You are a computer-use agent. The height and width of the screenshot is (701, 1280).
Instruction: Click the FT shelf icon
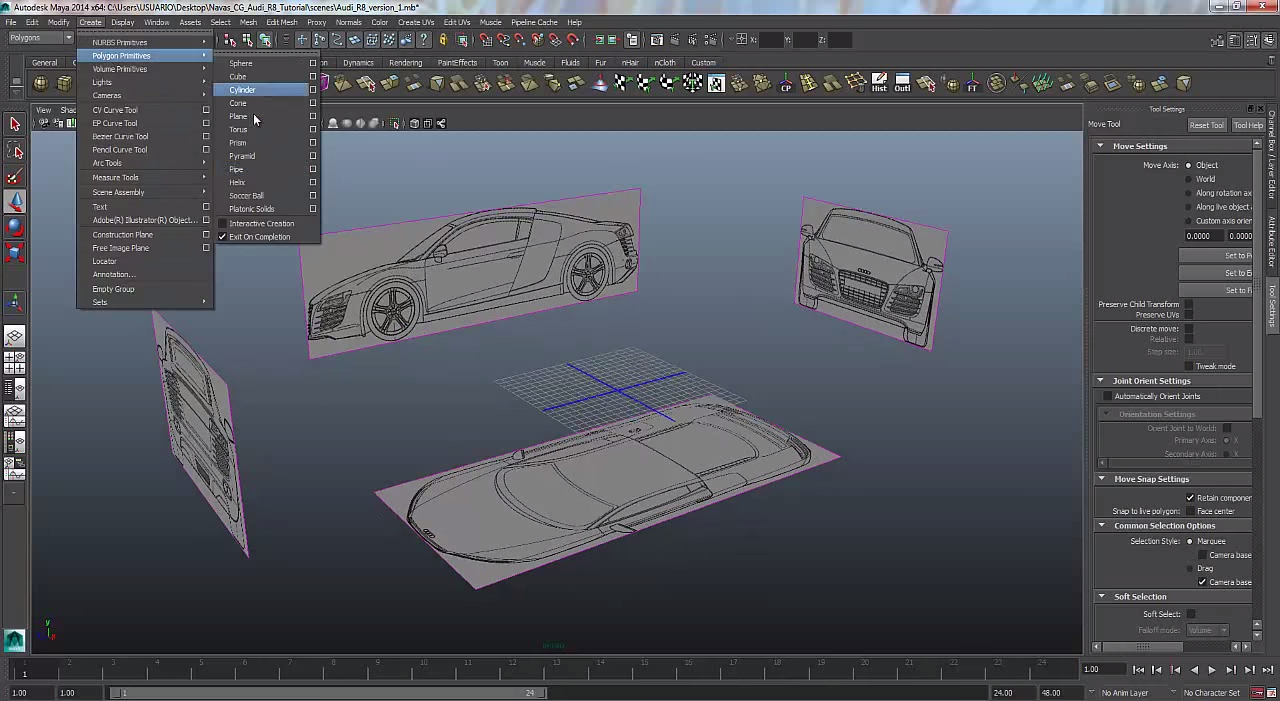click(971, 84)
